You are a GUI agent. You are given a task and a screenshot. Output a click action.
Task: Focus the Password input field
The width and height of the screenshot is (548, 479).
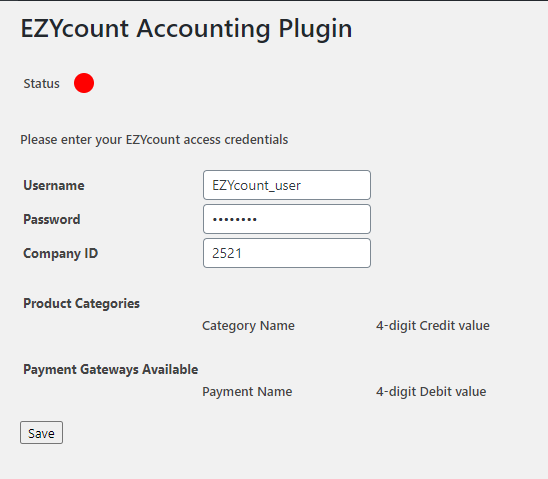tap(287, 219)
